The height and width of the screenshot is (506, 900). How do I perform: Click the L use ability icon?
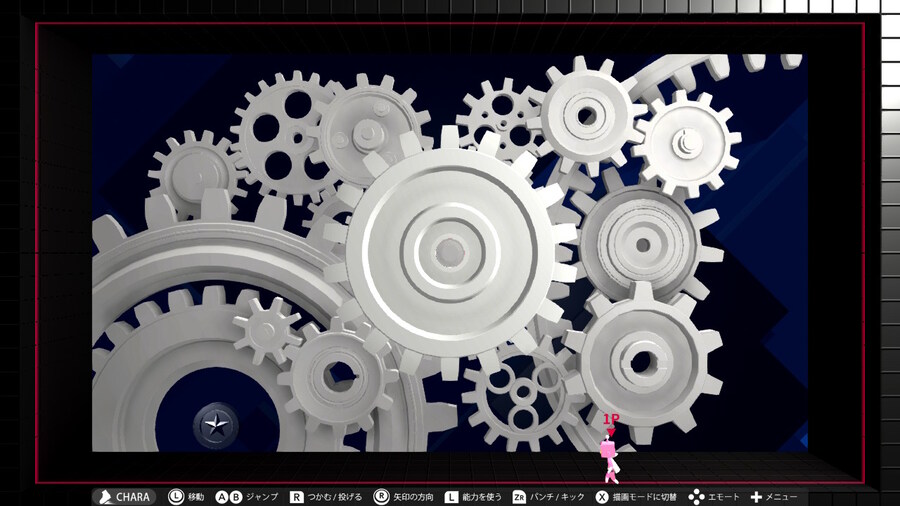[452, 496]
